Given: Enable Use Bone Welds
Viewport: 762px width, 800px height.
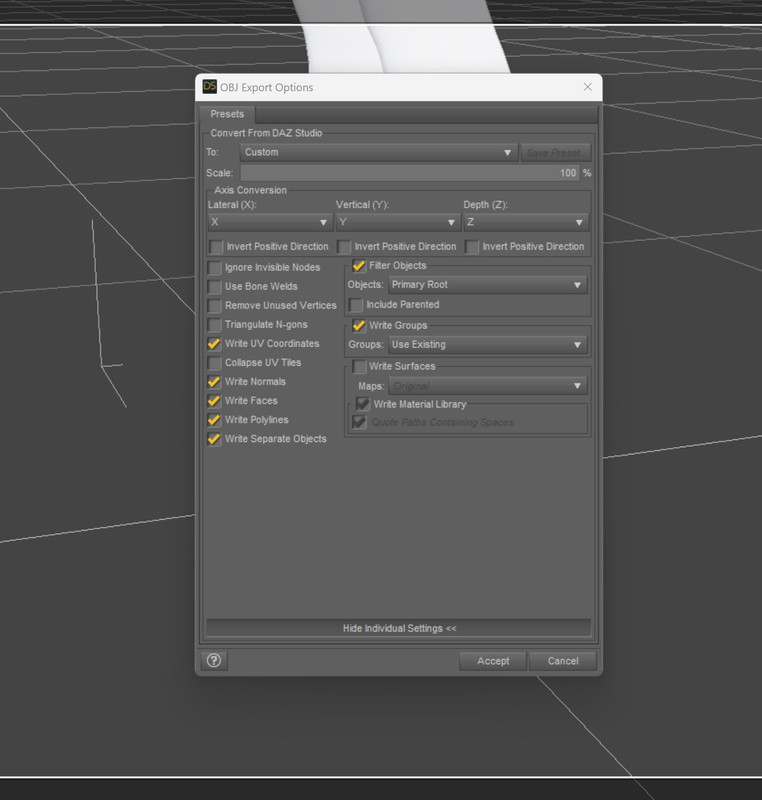Looking at the screenshot, I should point(214,287).
